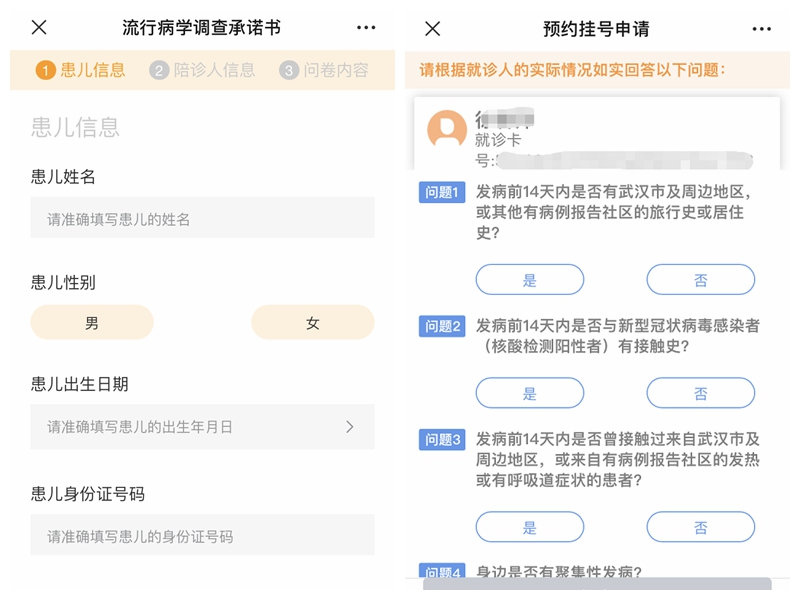
Task: Click the 患儿姓名 input field
Action: pos(202,218)
